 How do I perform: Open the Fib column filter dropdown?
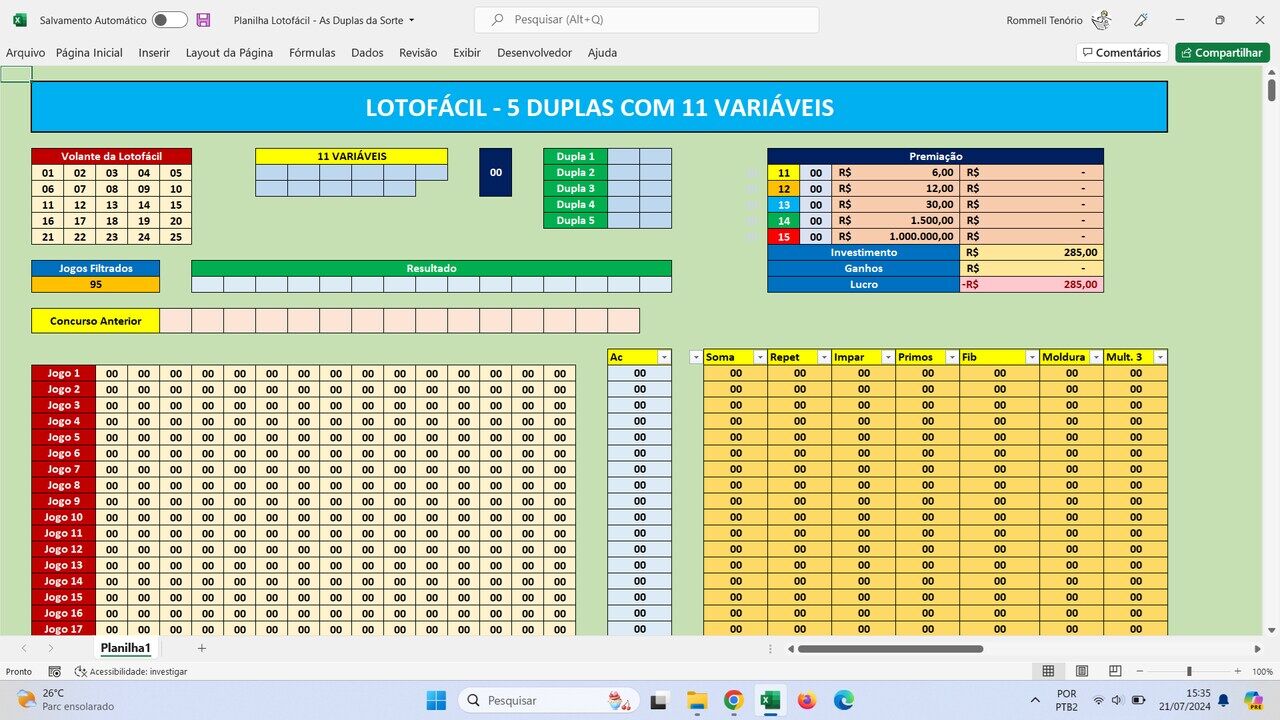[1032, 357]
